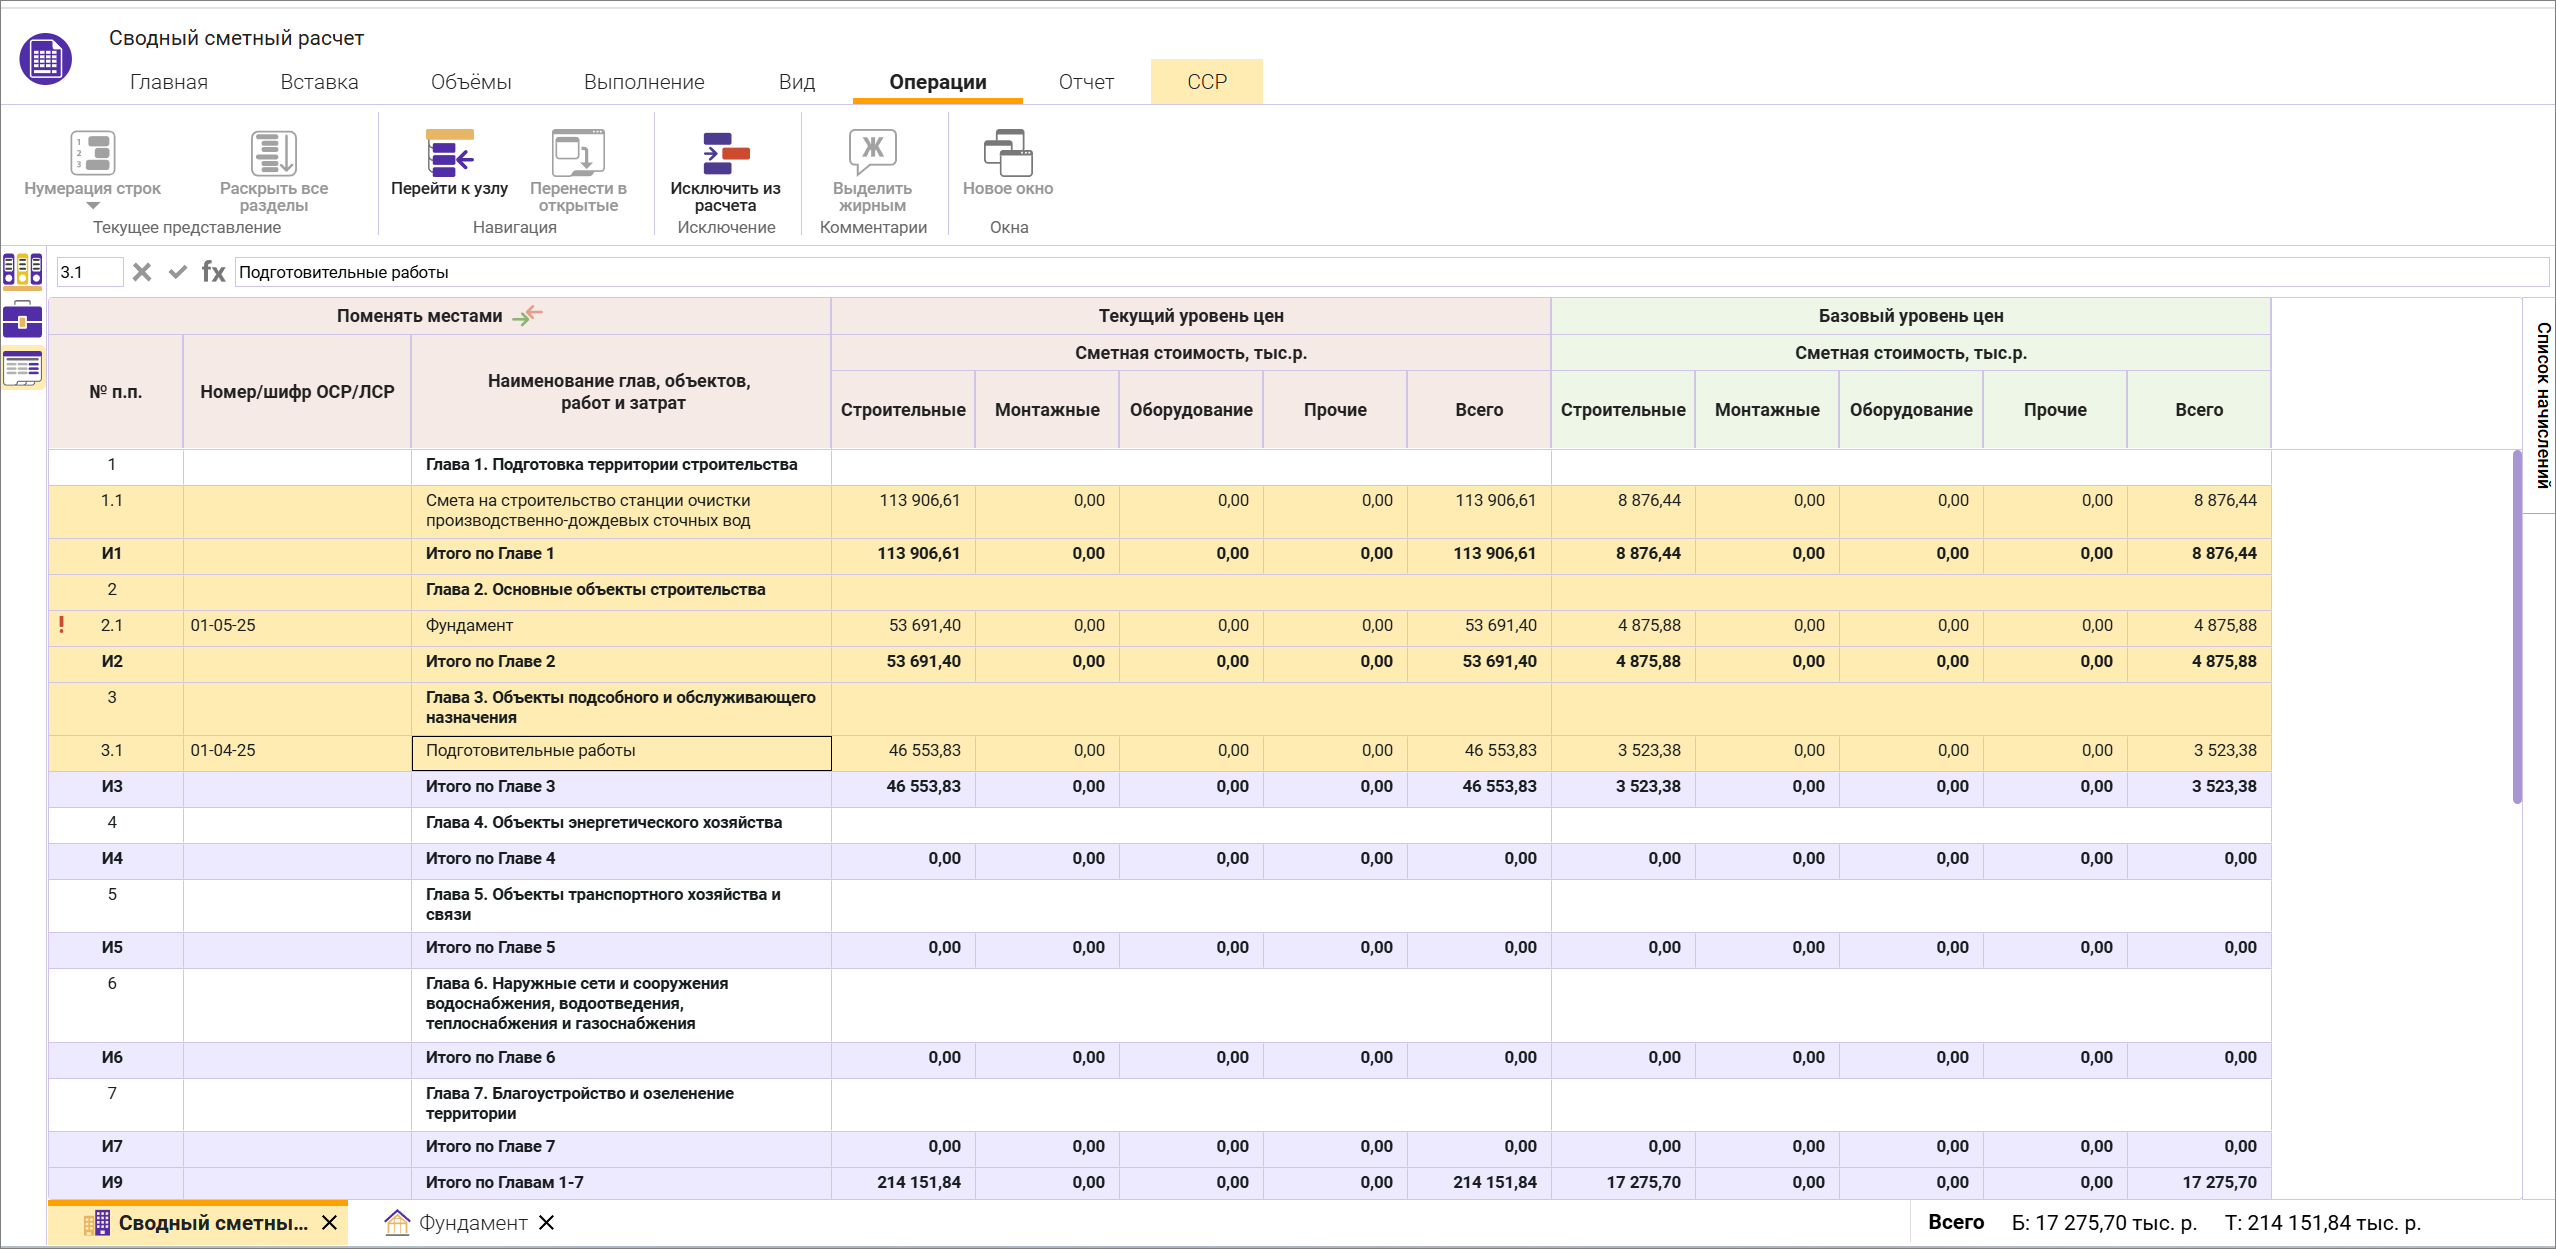Open the ССР ribbon tab
Image resolution: width=2556 pixels, height=1249 pixels.
click(1206, 82)
